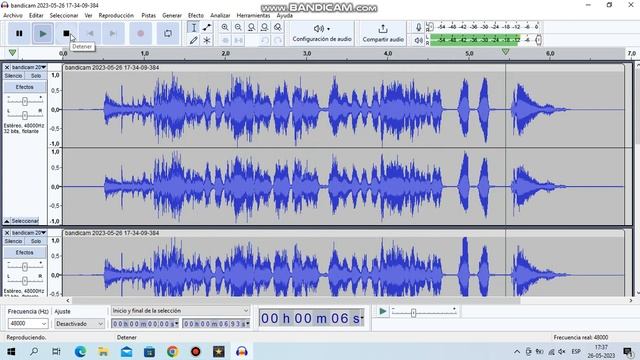Adjust first track pan slider

pyautogui.click(x=24, y=115)
